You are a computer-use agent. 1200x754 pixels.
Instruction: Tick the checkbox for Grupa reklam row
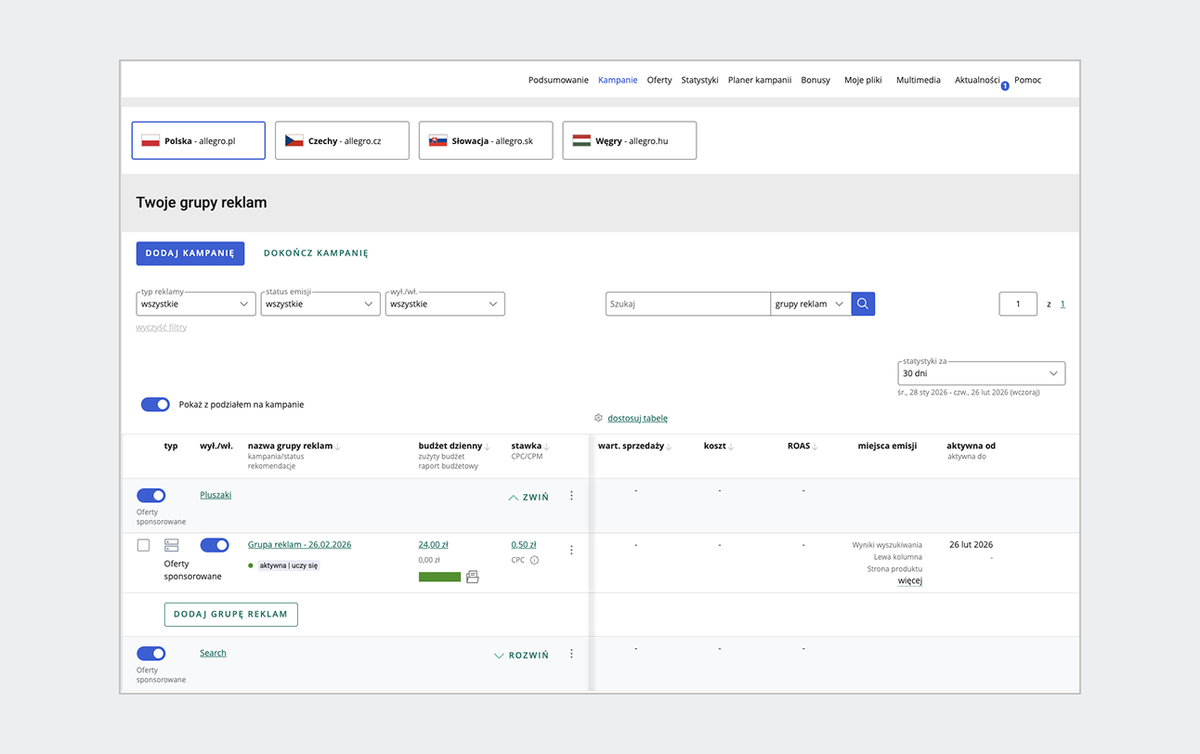pyautogui.click(x=143, y=545)
